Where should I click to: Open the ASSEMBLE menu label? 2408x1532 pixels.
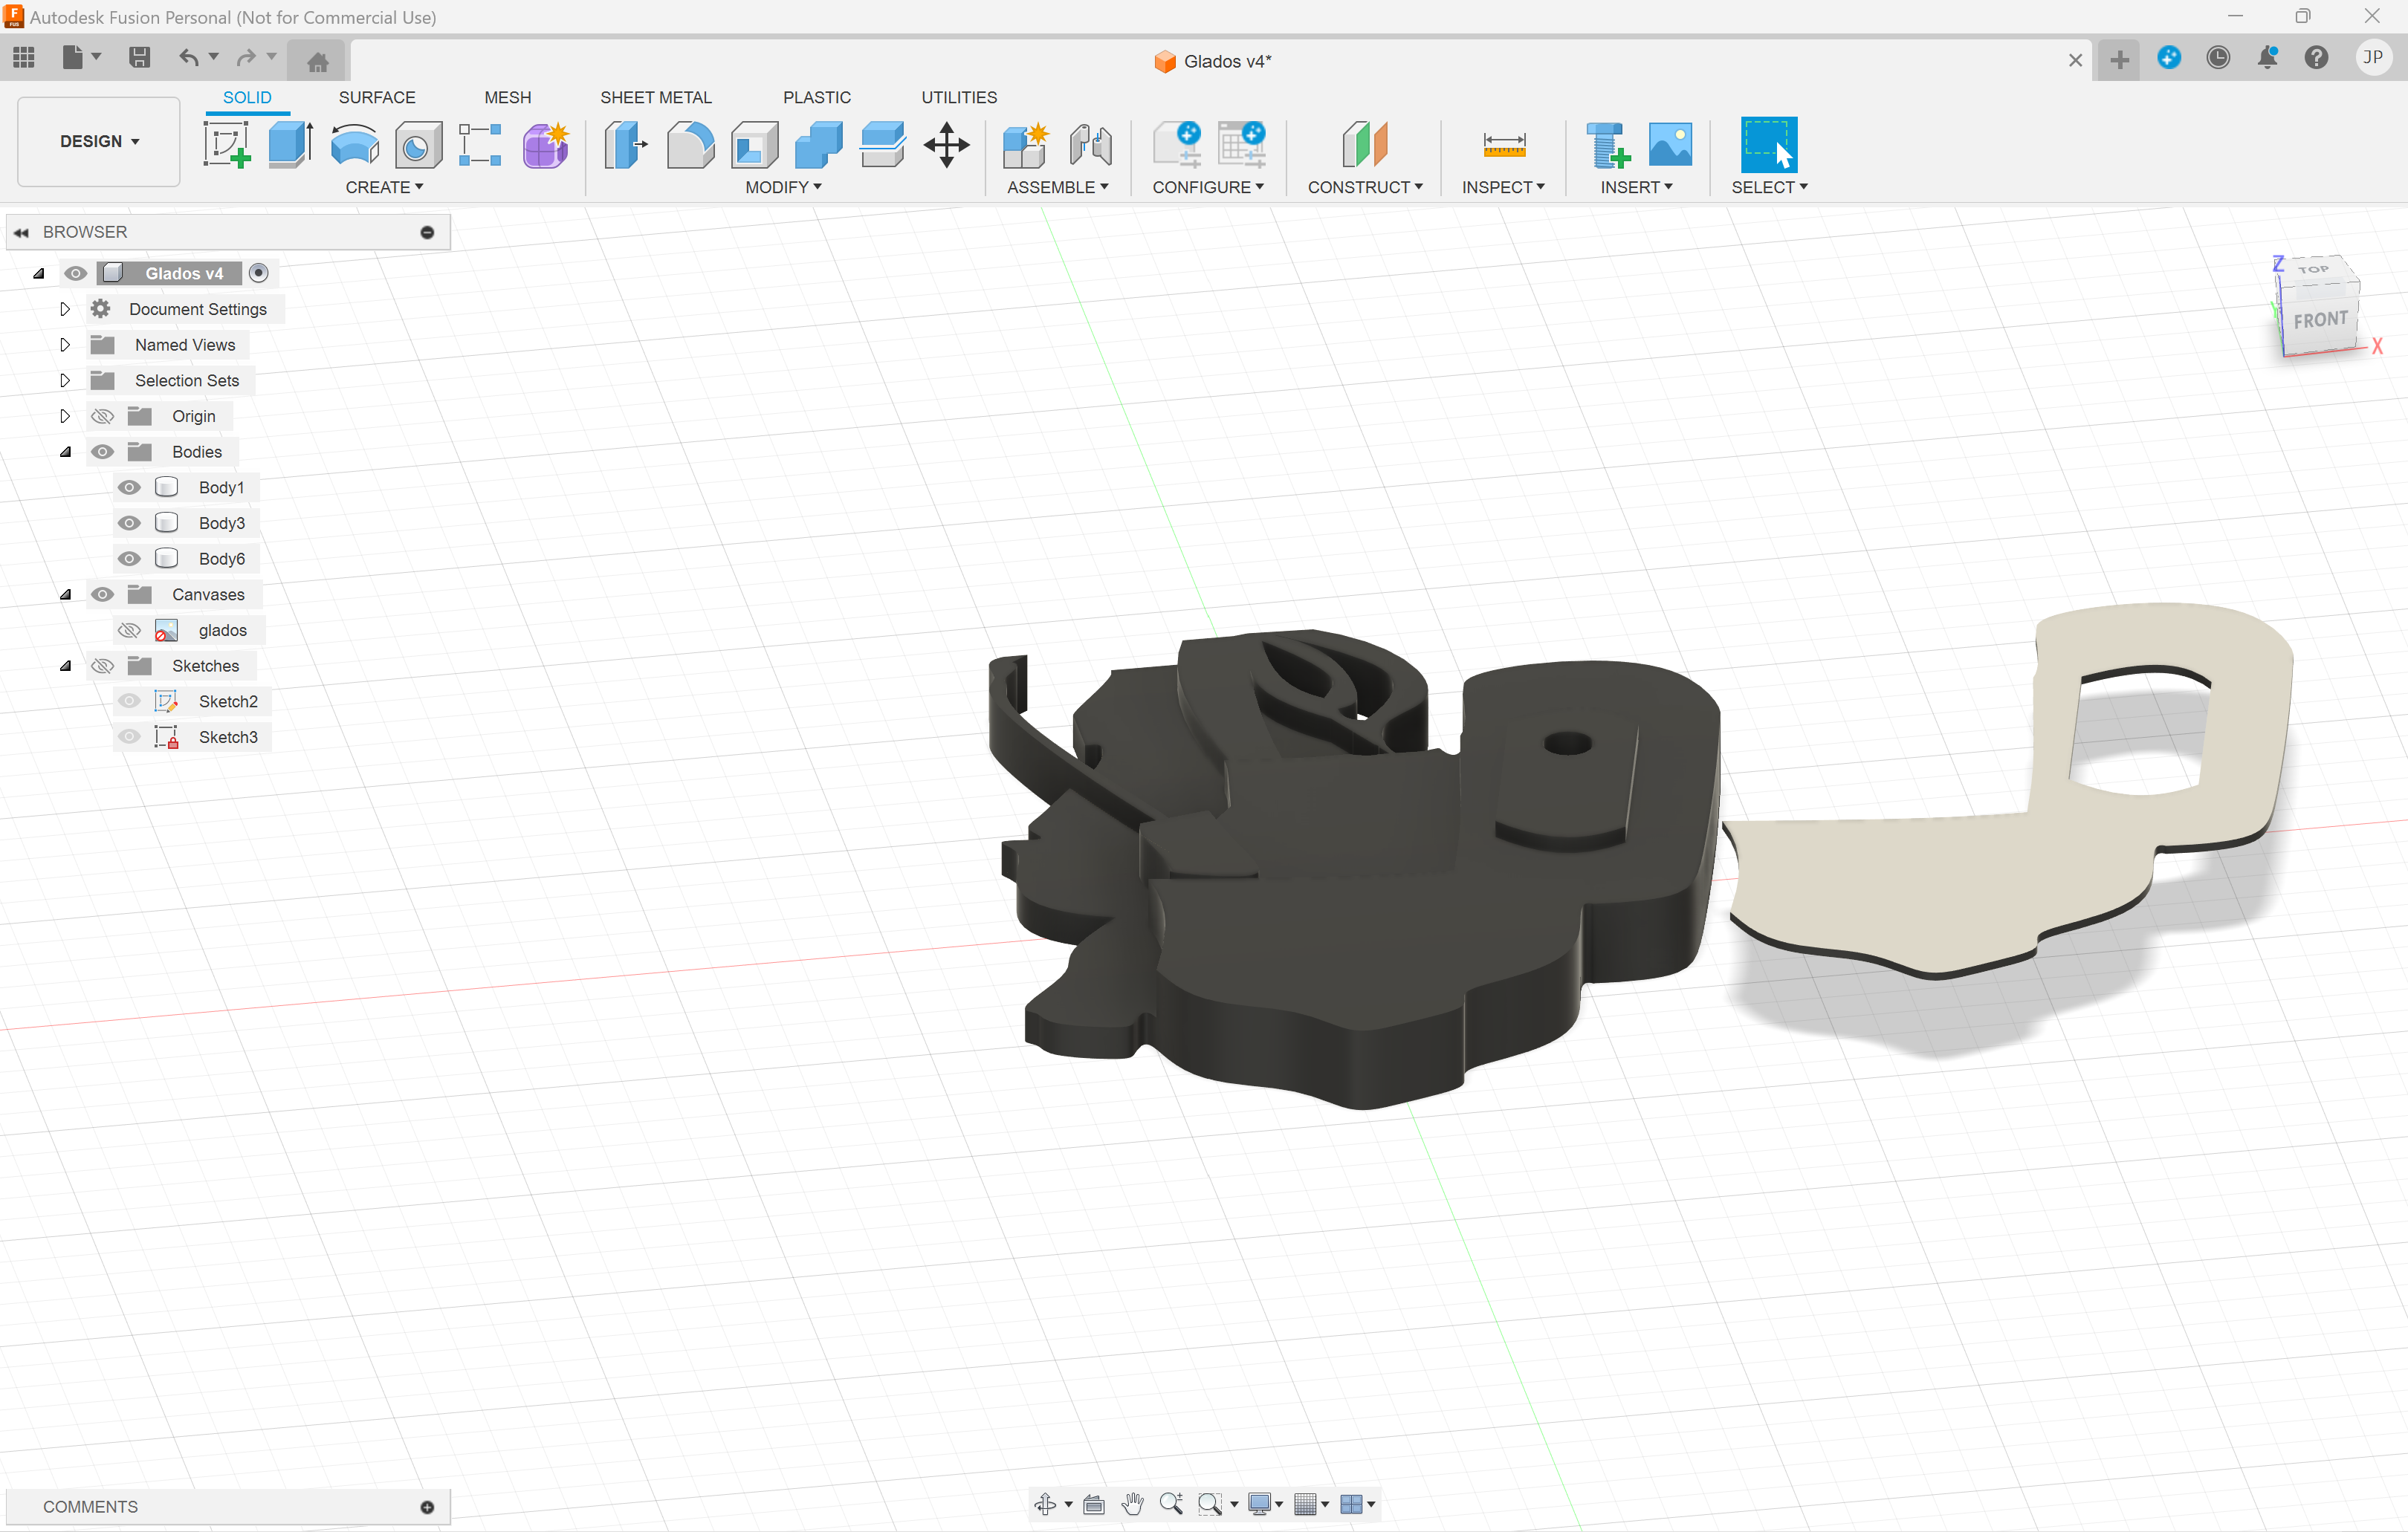tap(1057, 187)
